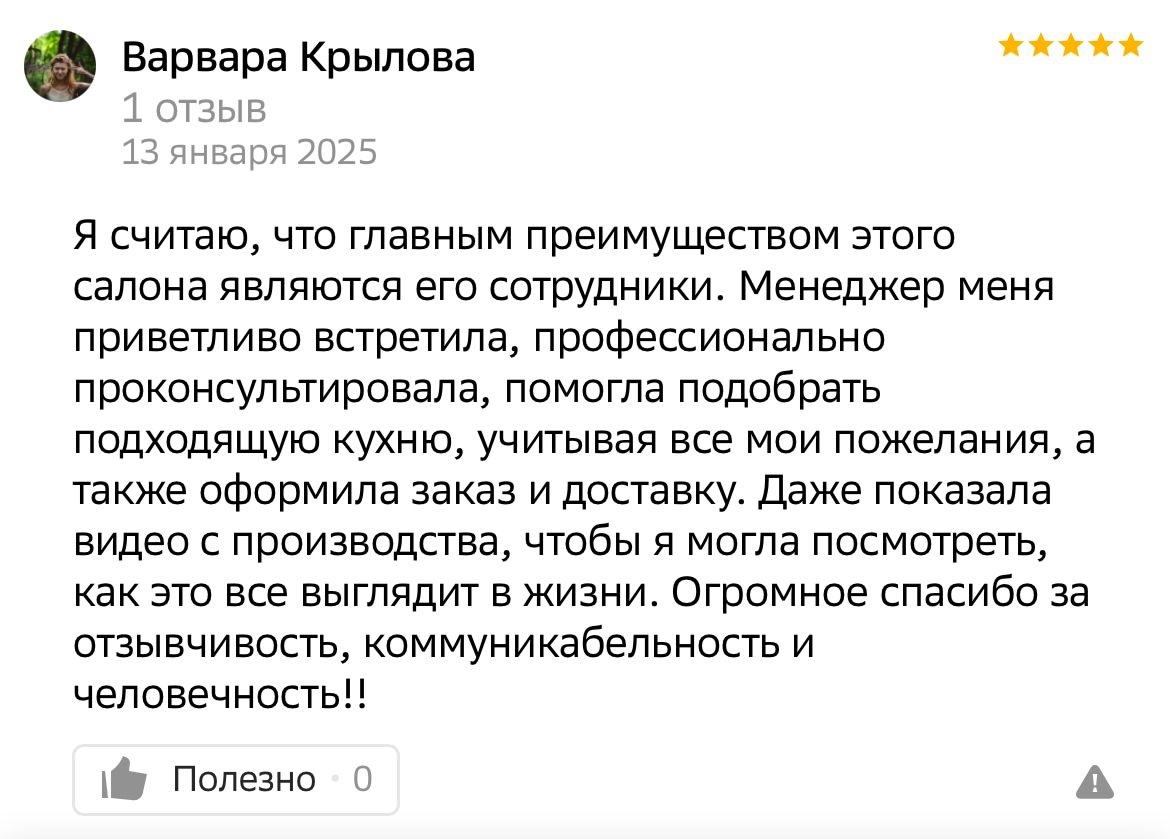The width and height of the screenshot is (1170, 839).
Task: Click the second rating star
Action: (x=1041, y=45)
